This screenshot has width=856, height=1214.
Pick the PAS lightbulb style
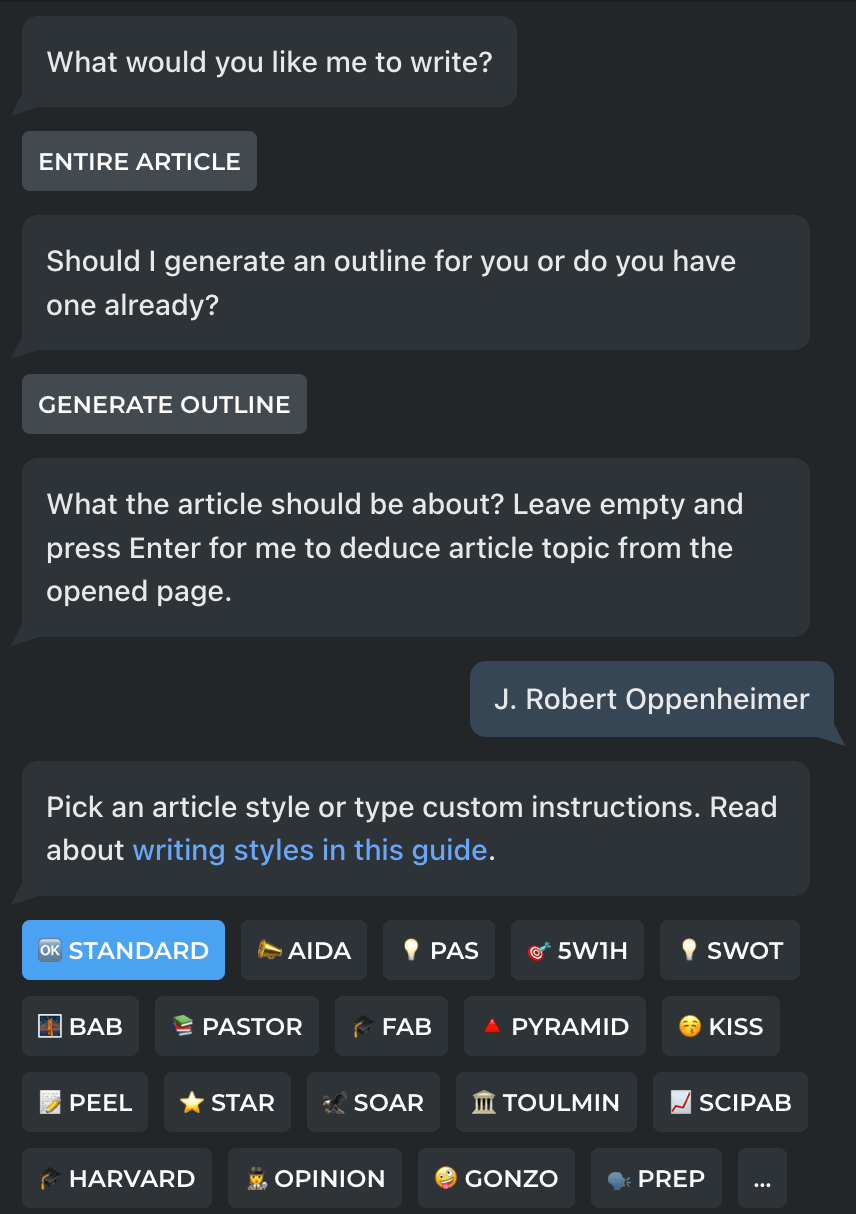tap(439, 950)
